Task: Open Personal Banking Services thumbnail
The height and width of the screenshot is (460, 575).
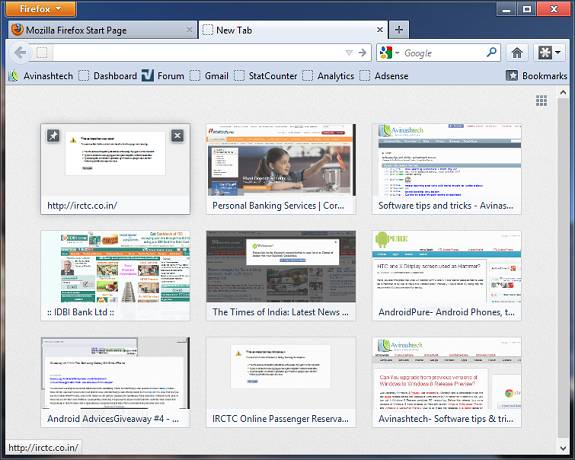Action: pyautogui.click(x=281, y=169)
